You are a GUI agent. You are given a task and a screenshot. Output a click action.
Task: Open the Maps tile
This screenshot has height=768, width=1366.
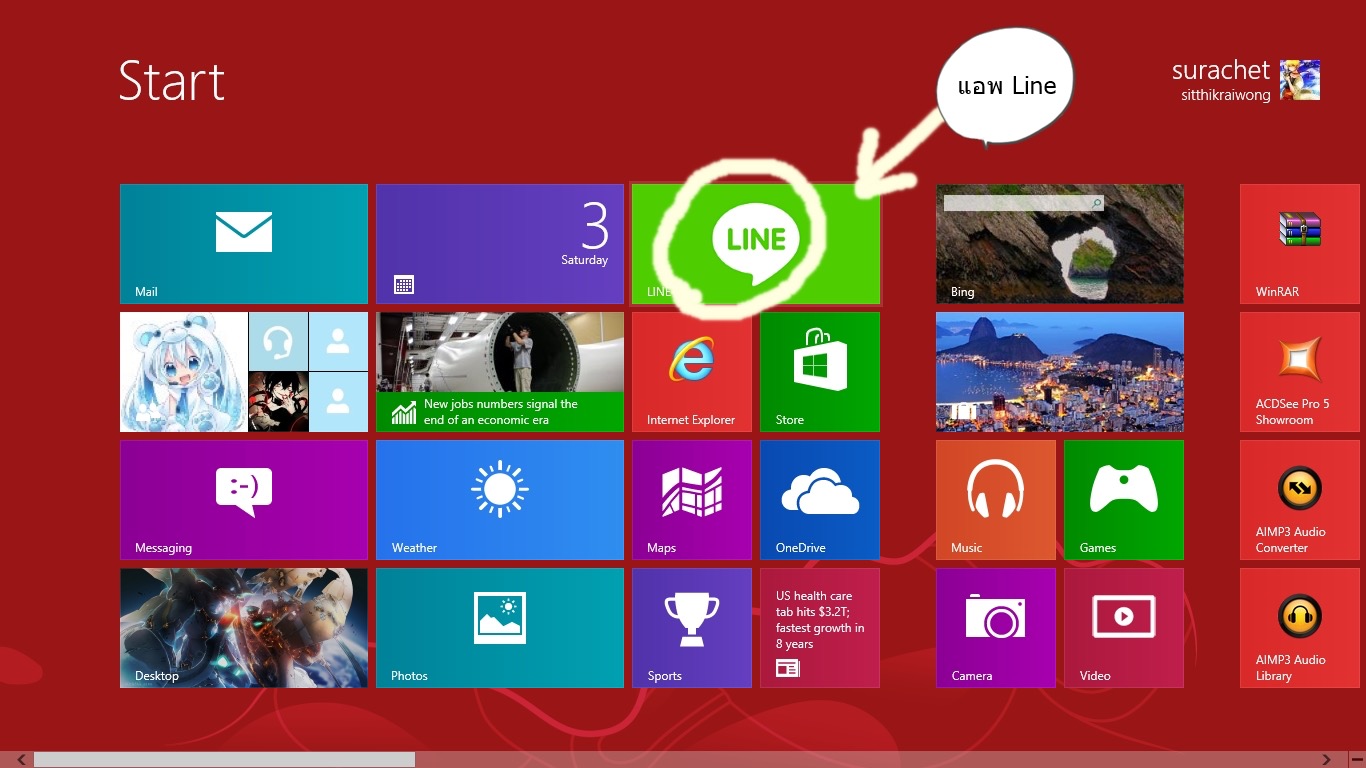coord(692,500)
